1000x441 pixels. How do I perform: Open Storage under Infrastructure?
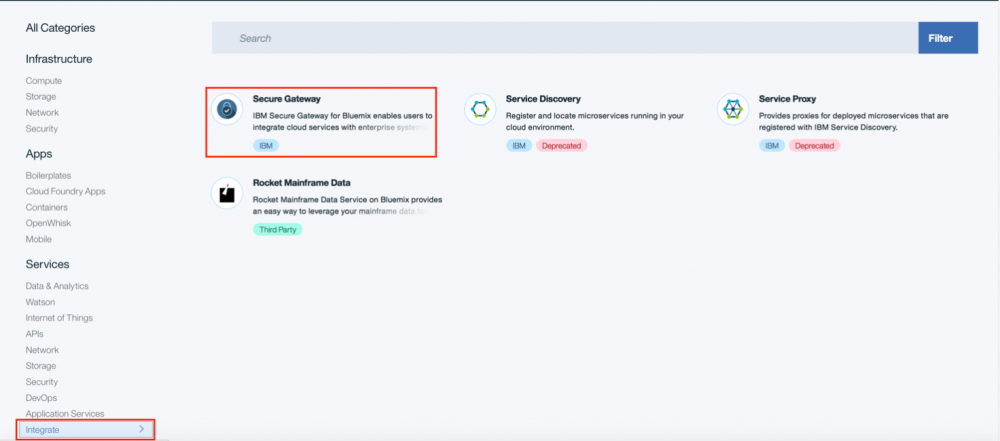point(41,97)
